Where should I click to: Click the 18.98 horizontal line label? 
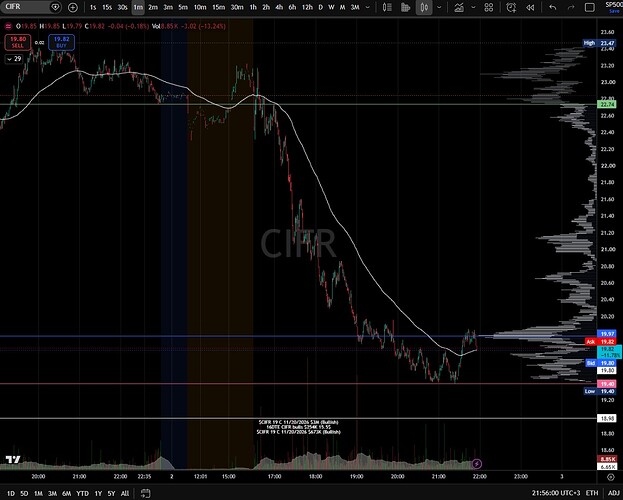pyautogui.click(x=607, y=418)
